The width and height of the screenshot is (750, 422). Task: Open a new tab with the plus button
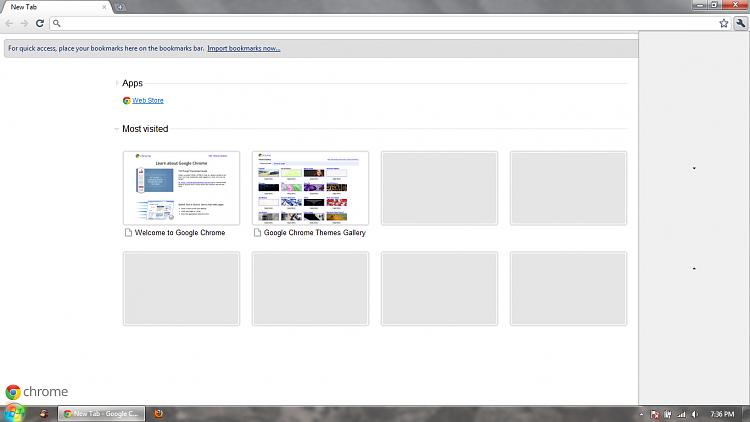pos(120,7)
